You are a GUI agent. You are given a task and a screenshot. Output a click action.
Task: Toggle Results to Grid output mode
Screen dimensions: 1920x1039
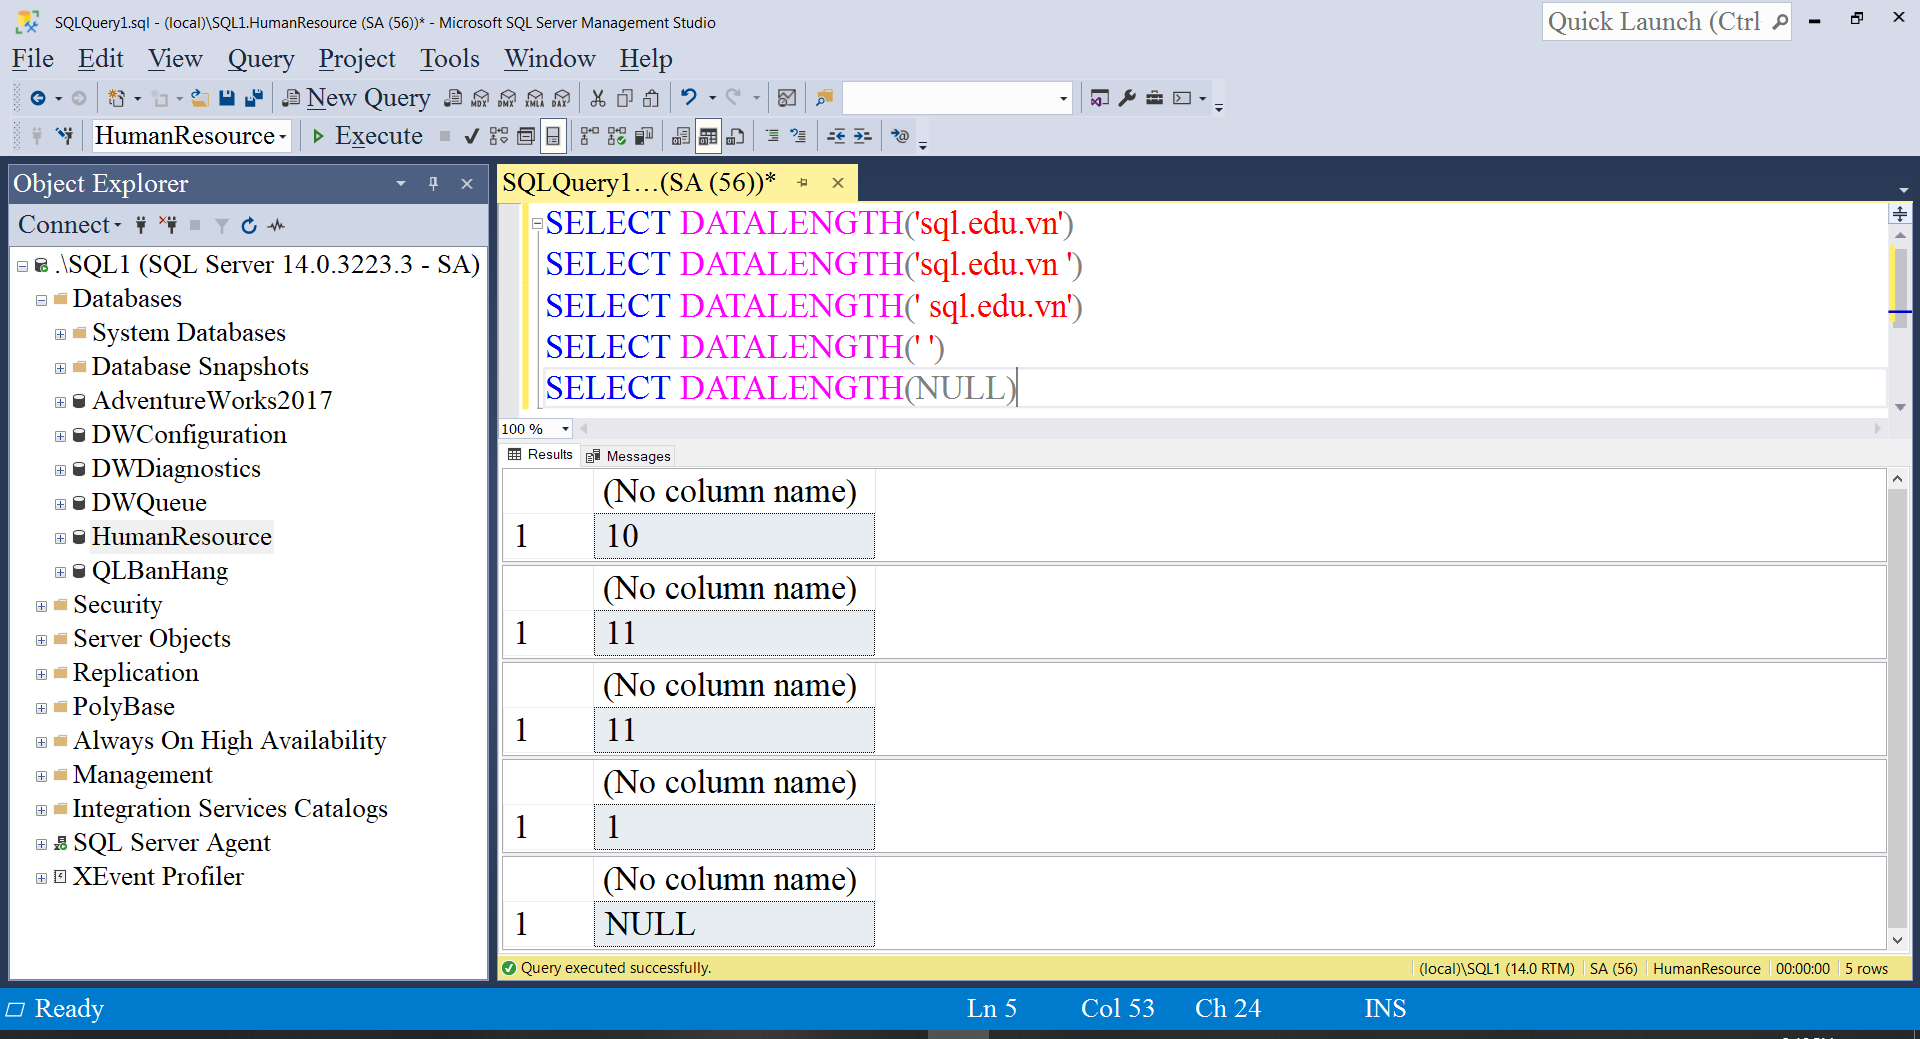tap(708, 136)
